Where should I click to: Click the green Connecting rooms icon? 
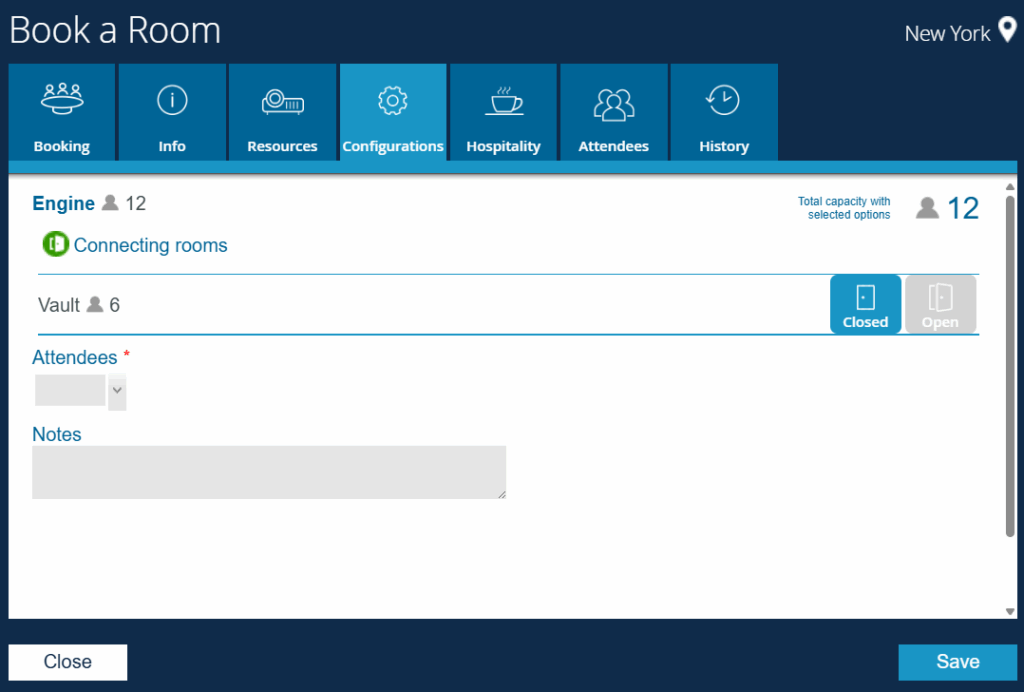pos(55,245)
